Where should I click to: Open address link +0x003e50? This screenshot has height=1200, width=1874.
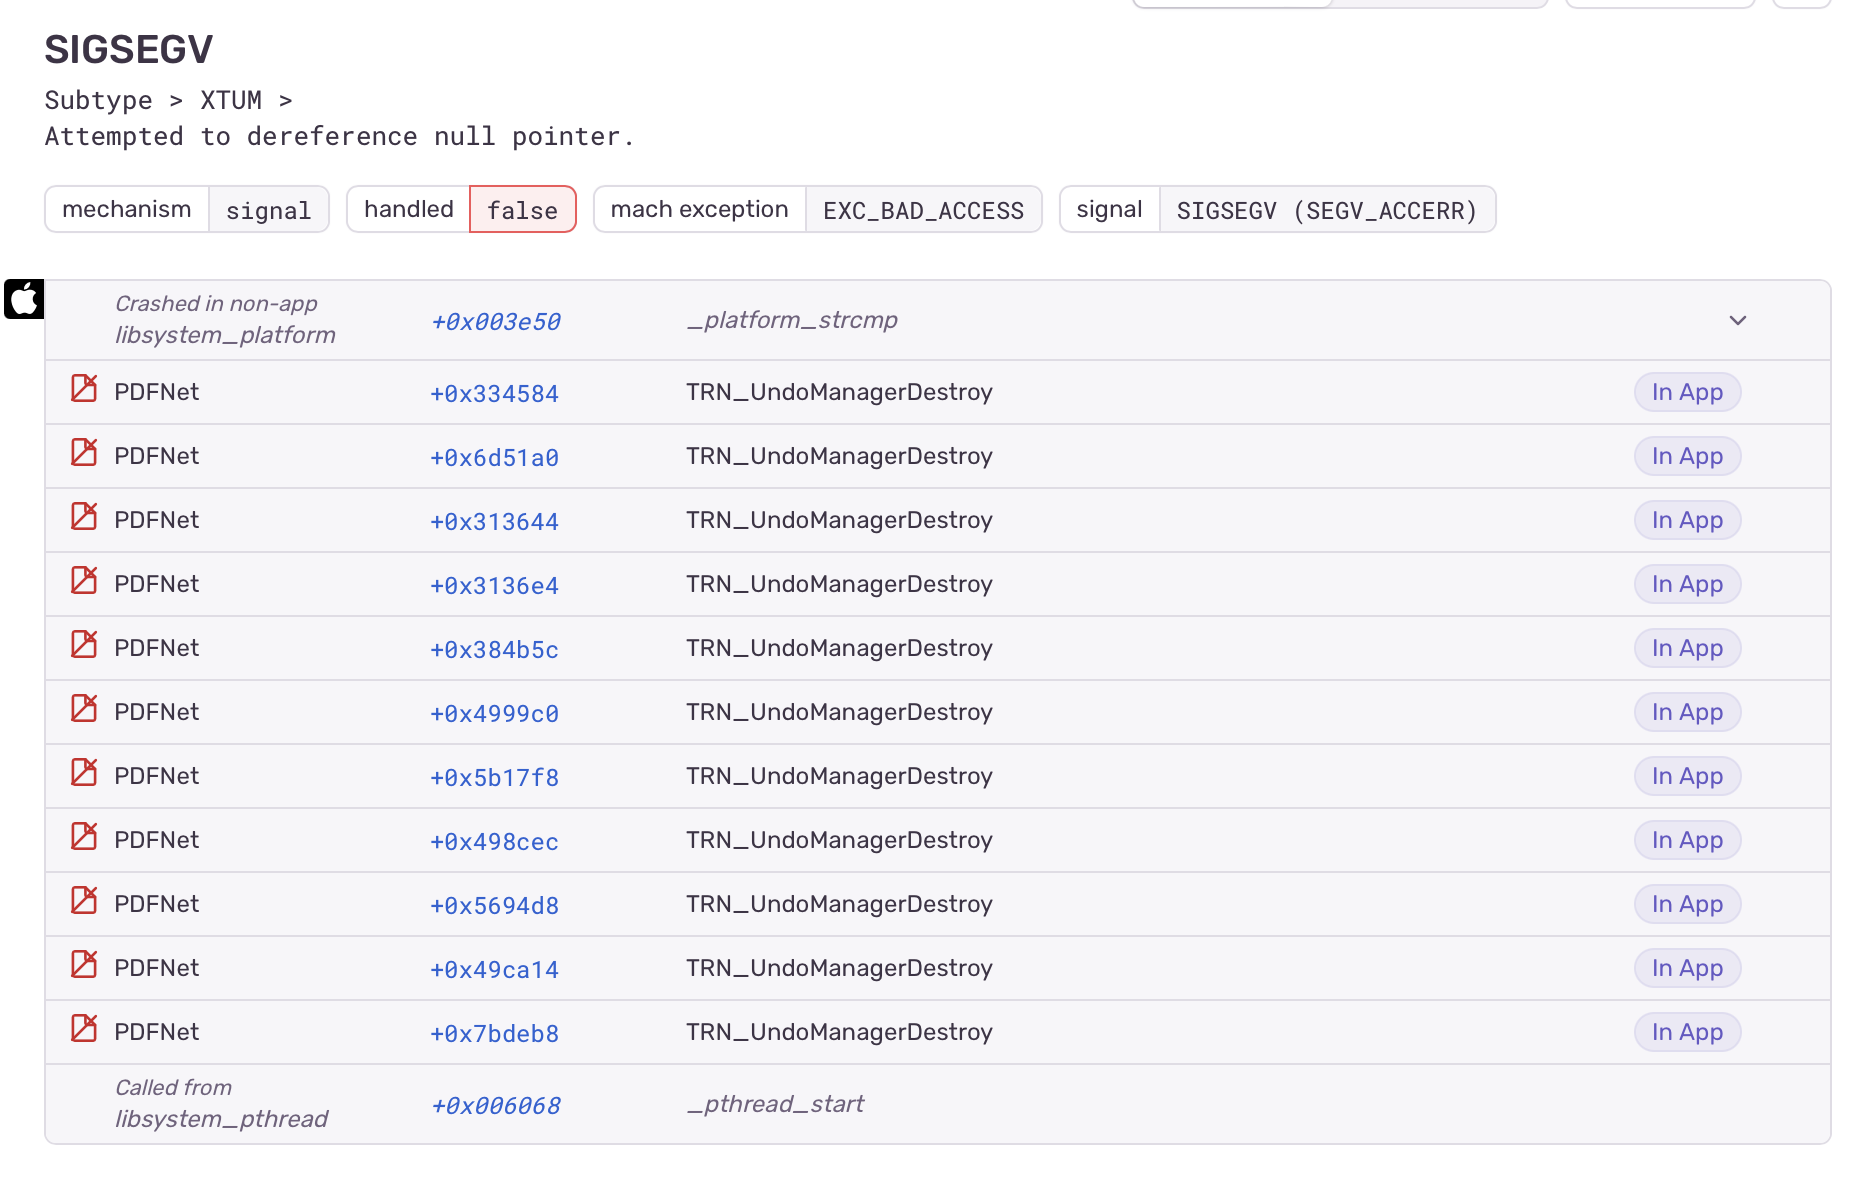coord(496,322)
